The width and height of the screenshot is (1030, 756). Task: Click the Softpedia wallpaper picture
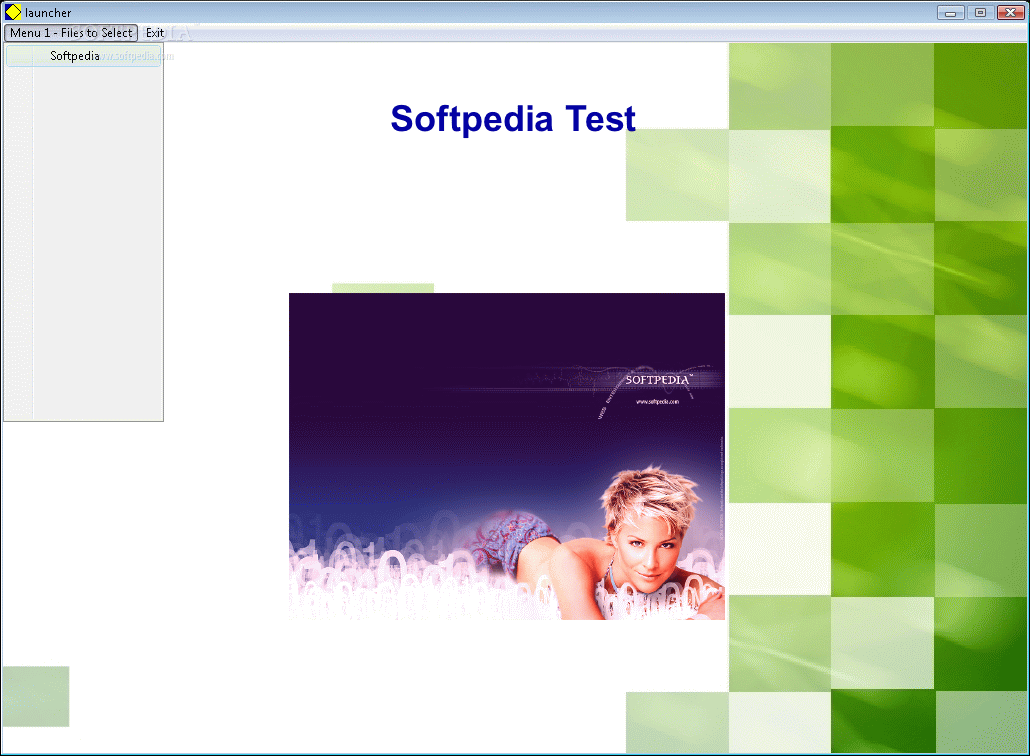click(506, 456)
